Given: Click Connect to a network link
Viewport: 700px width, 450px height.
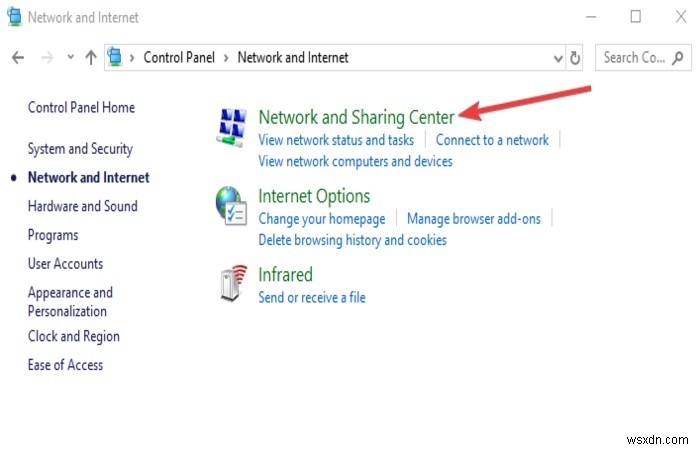Looking at the screenshot, I should (x=492, y=140).
